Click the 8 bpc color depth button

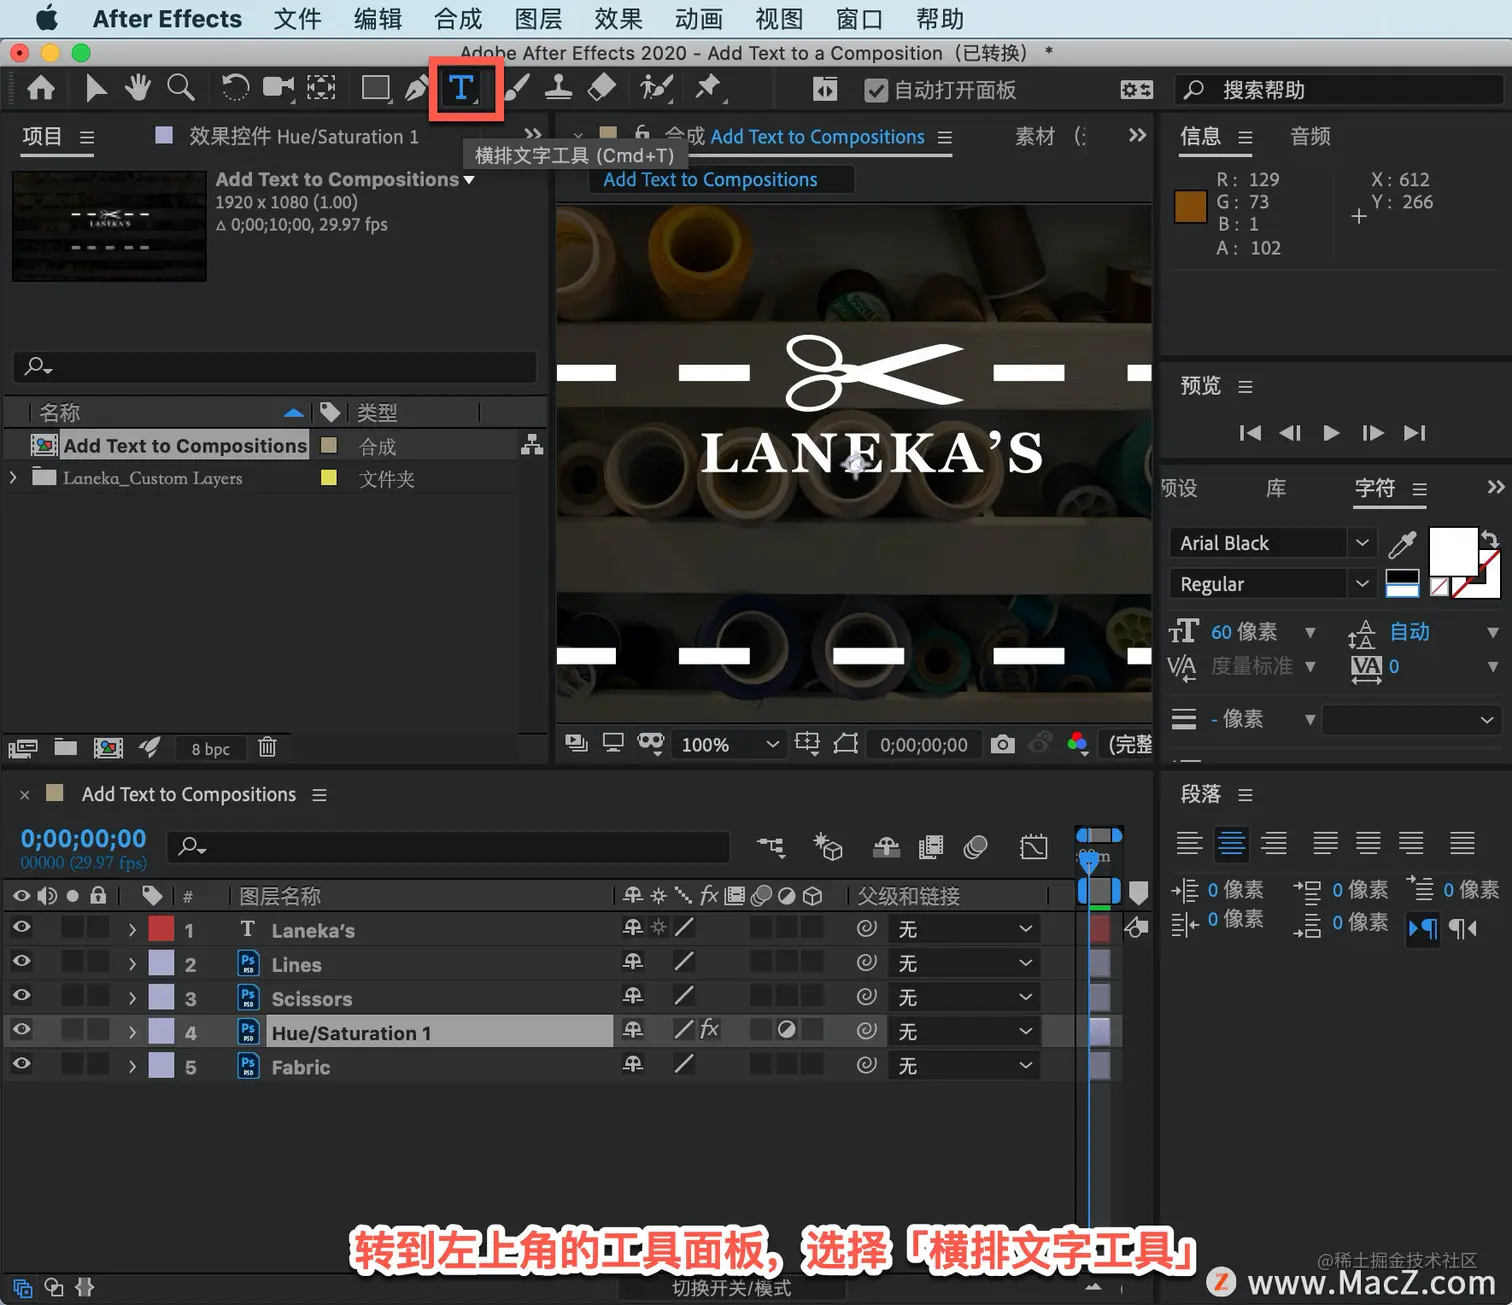[210, 748]
